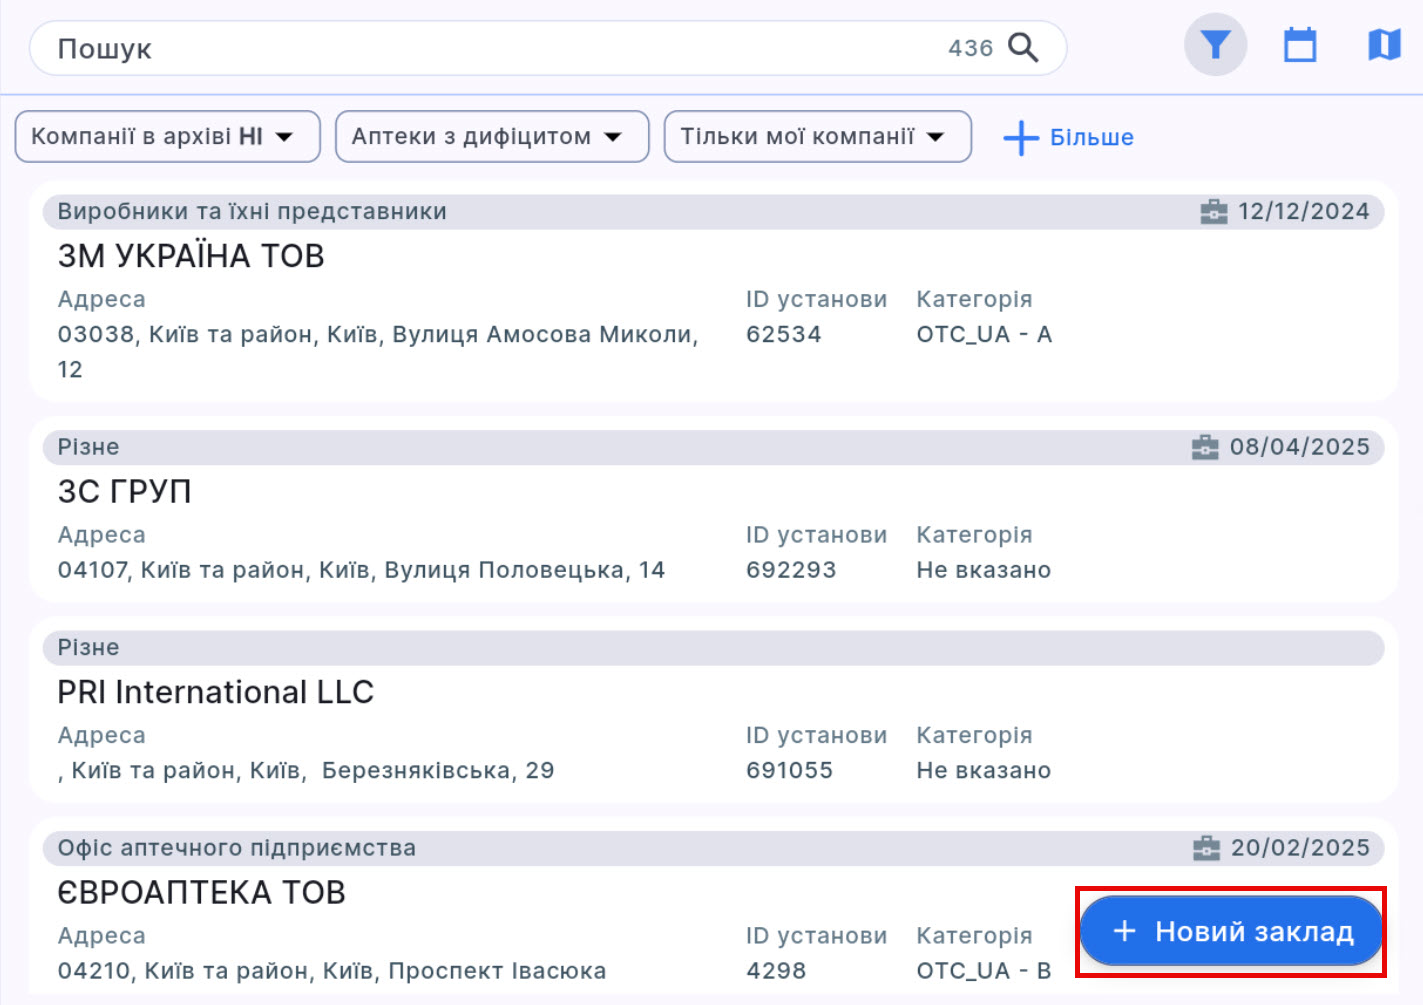Click into the Пошук search field
The width and height of the screenshot is (1423, 1005).
point(480,48)
